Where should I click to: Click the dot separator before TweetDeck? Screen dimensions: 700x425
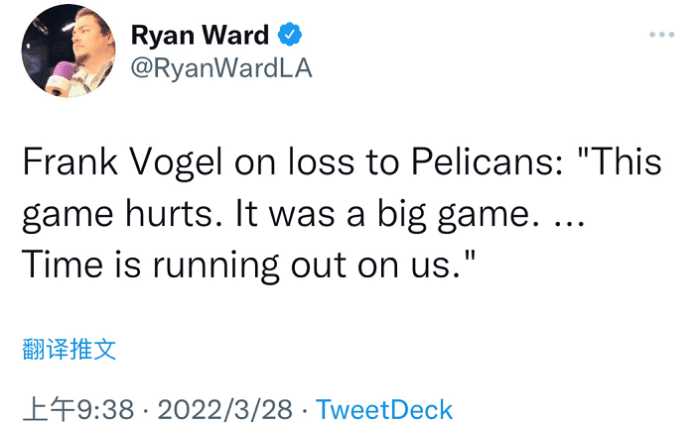[305, 409]
